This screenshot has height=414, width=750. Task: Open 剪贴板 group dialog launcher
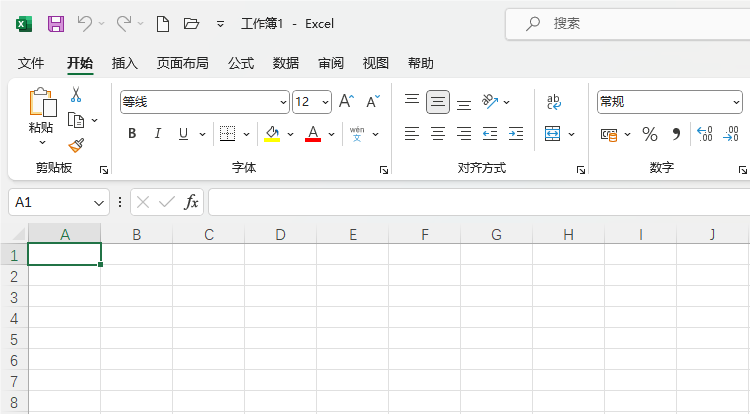pos(104,170)
